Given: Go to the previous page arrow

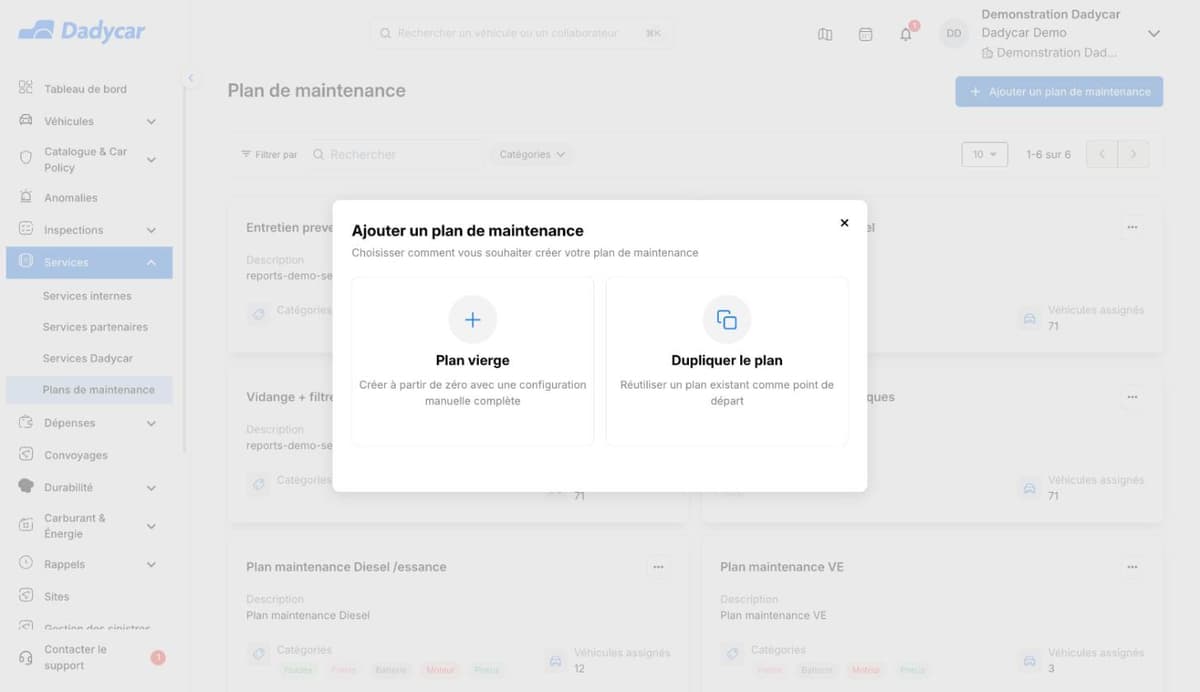Looking at the screenshot, I should tap(1102, 154).
